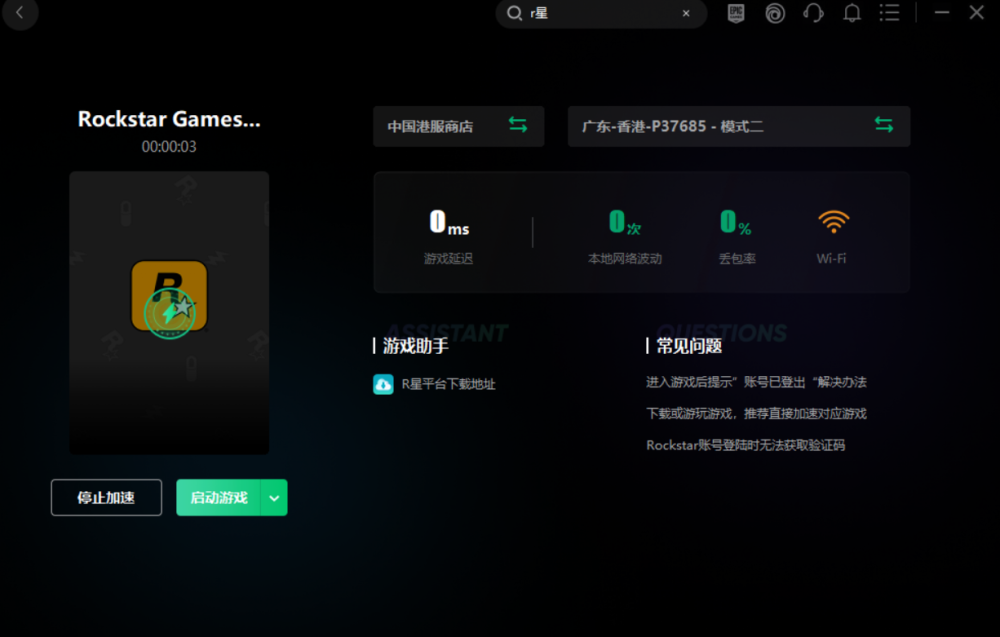The width and height of the screenshot is (1000, 637).
Task: Click swap arrows beside 中国港服商店
Action: coord(518,125)
